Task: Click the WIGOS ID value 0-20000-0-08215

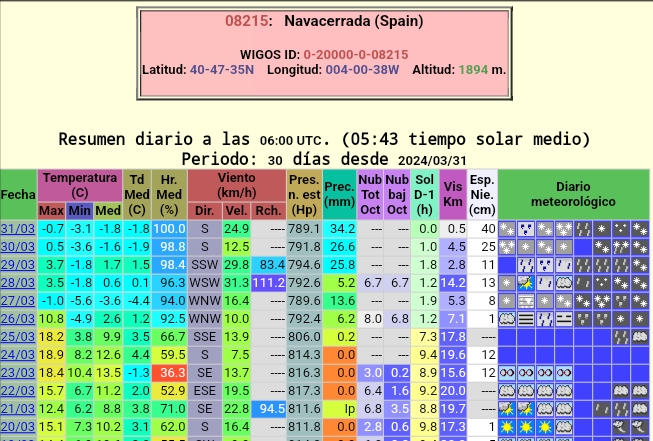Action: click(356, 55)
